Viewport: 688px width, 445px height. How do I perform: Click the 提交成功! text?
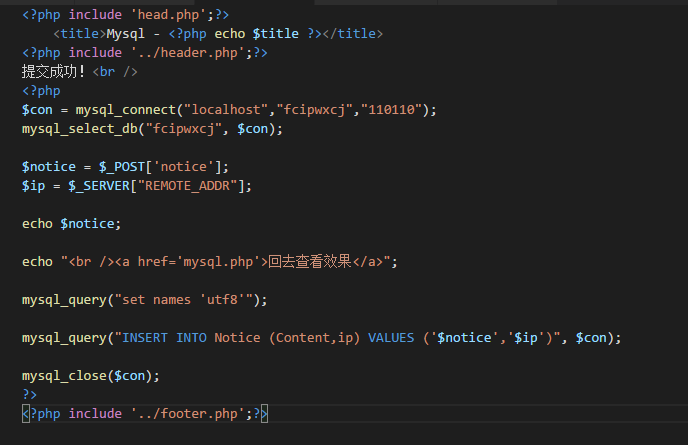53,72
